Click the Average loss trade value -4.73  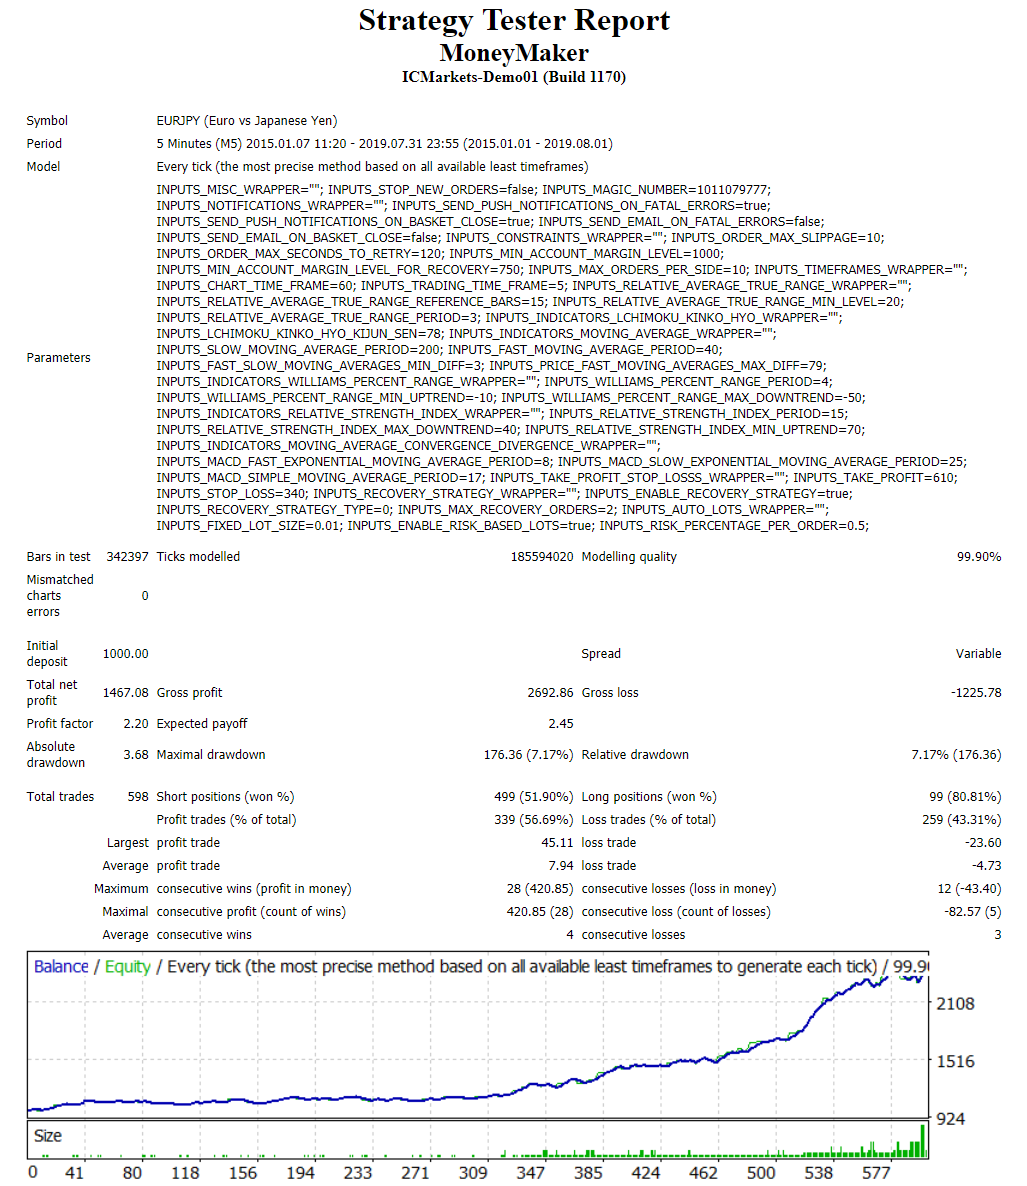coord(986,866)
